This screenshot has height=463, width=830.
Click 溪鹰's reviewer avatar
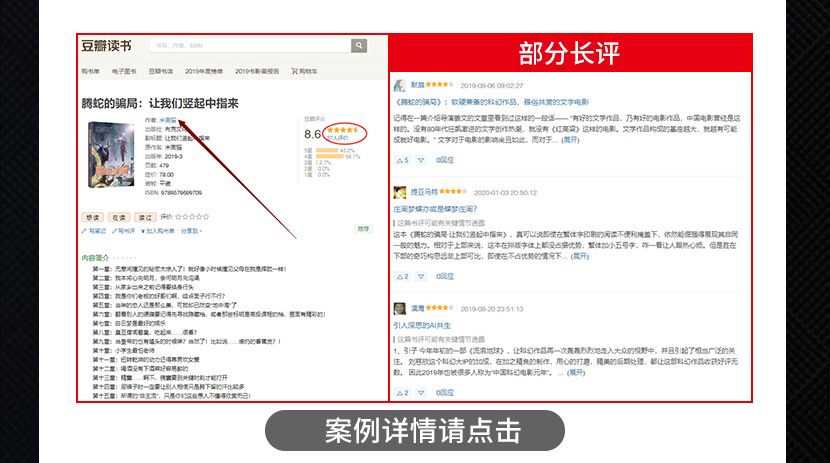coord(400,308)
